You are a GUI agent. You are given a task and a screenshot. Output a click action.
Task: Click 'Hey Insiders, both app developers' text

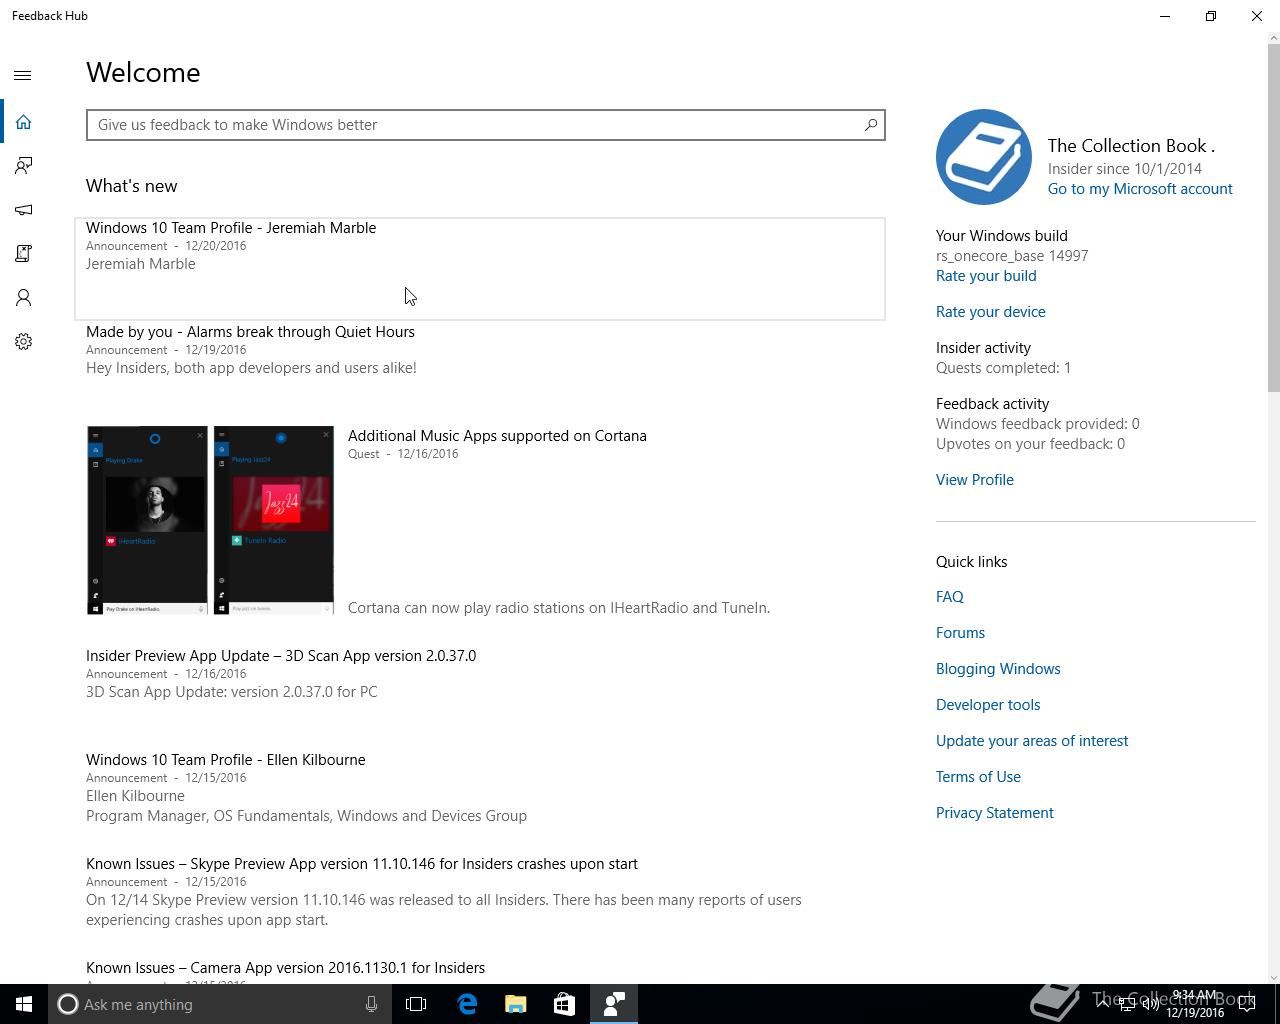click(251, 368)
